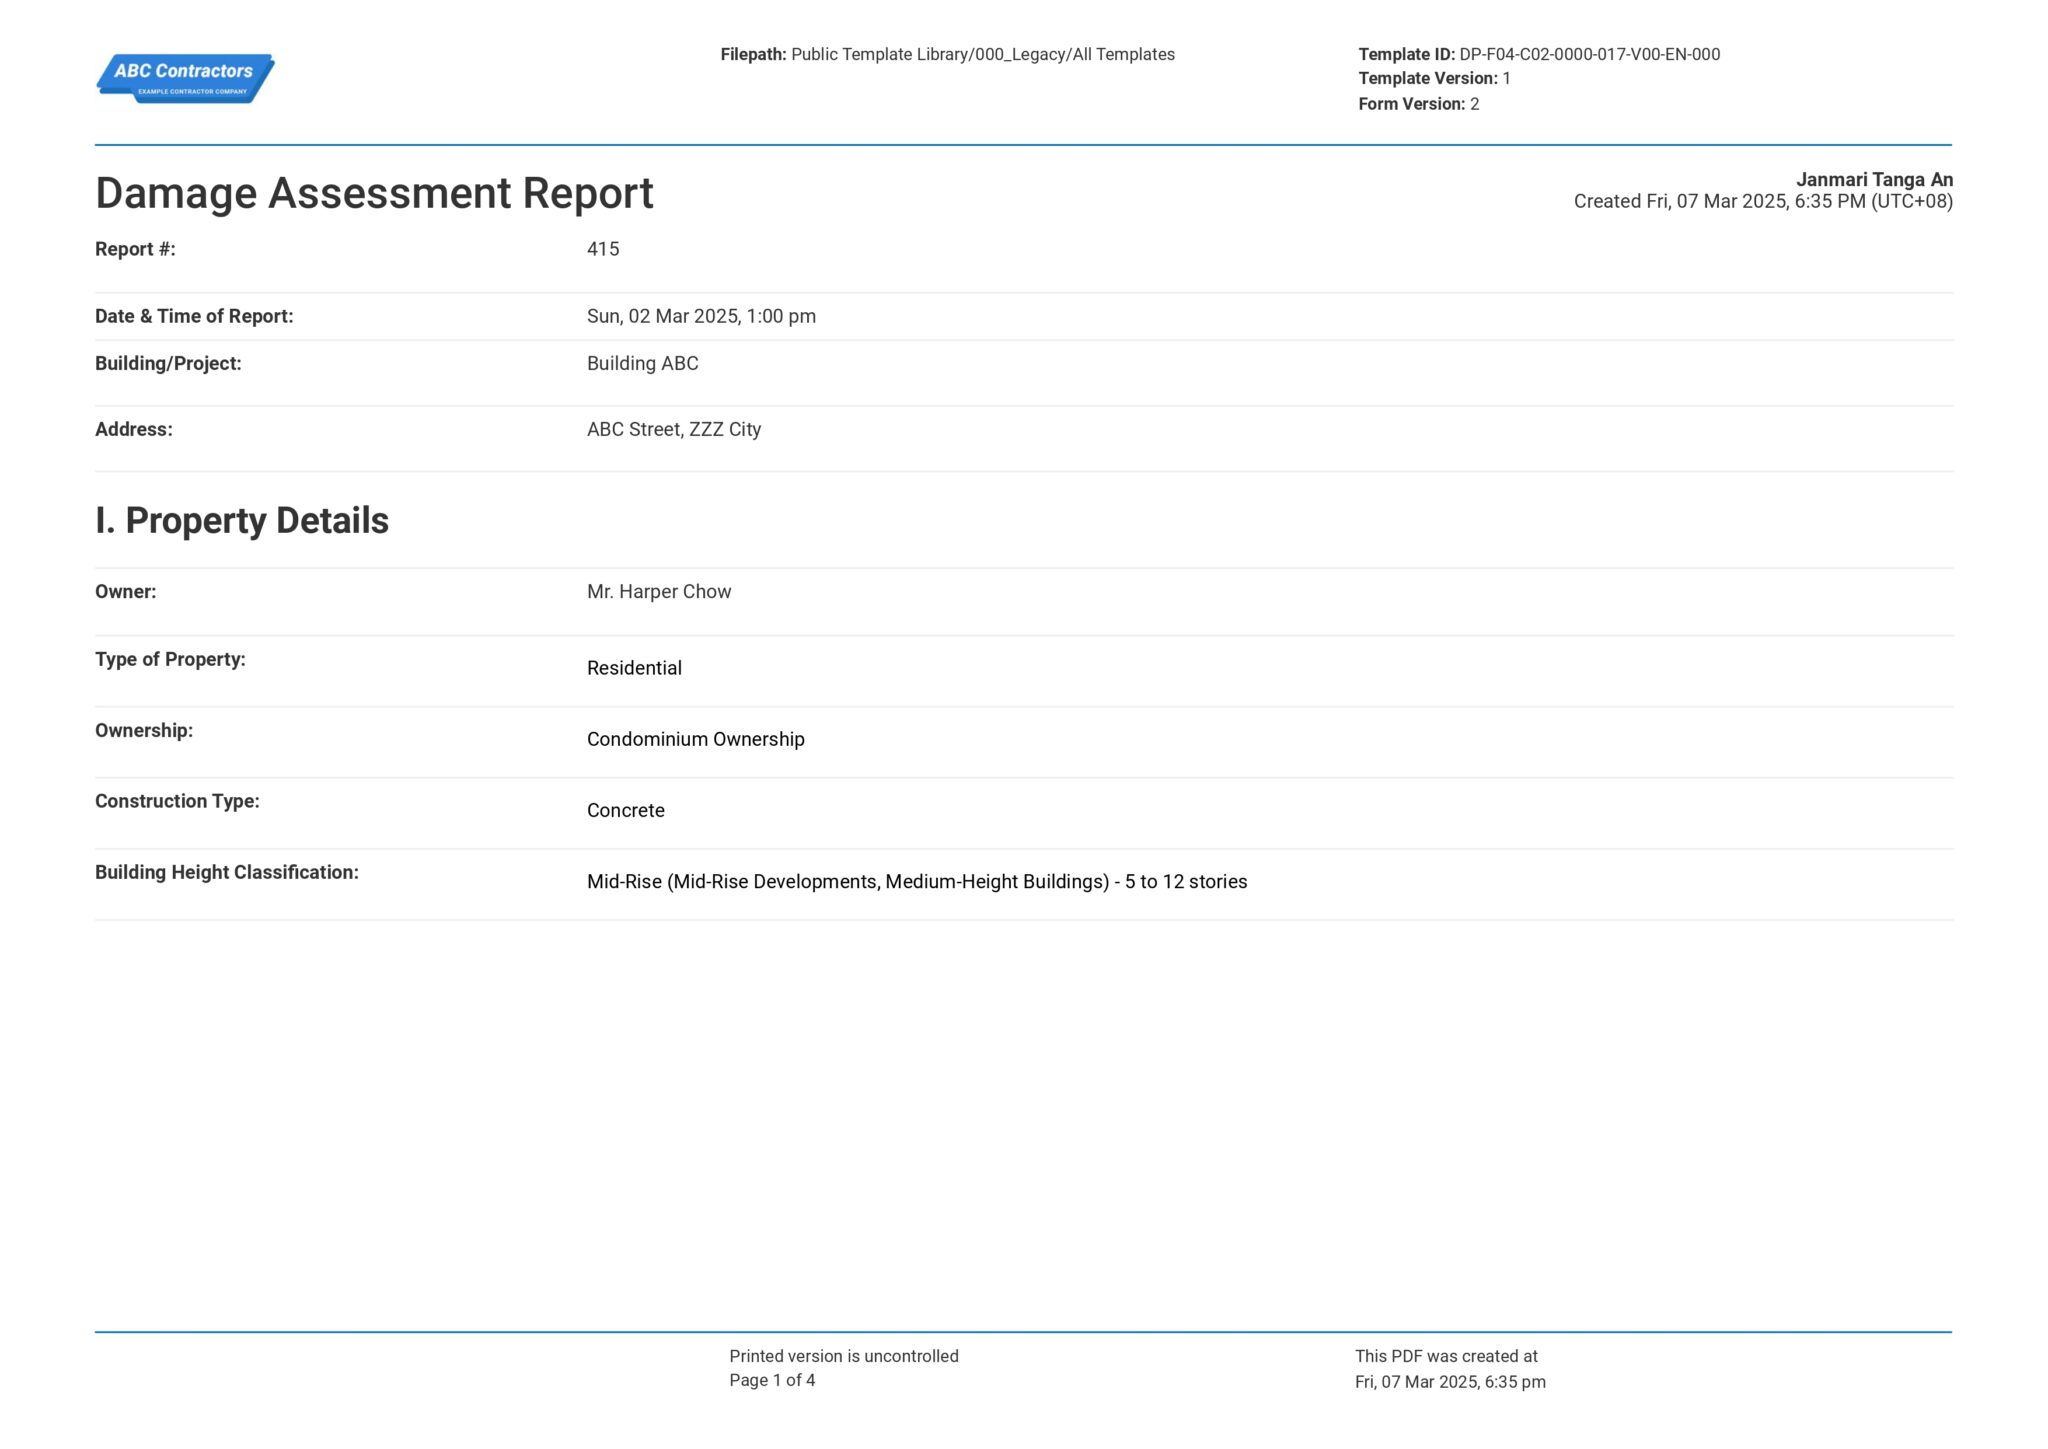Select the Damage Assessment Report title

tap(375, 192)
